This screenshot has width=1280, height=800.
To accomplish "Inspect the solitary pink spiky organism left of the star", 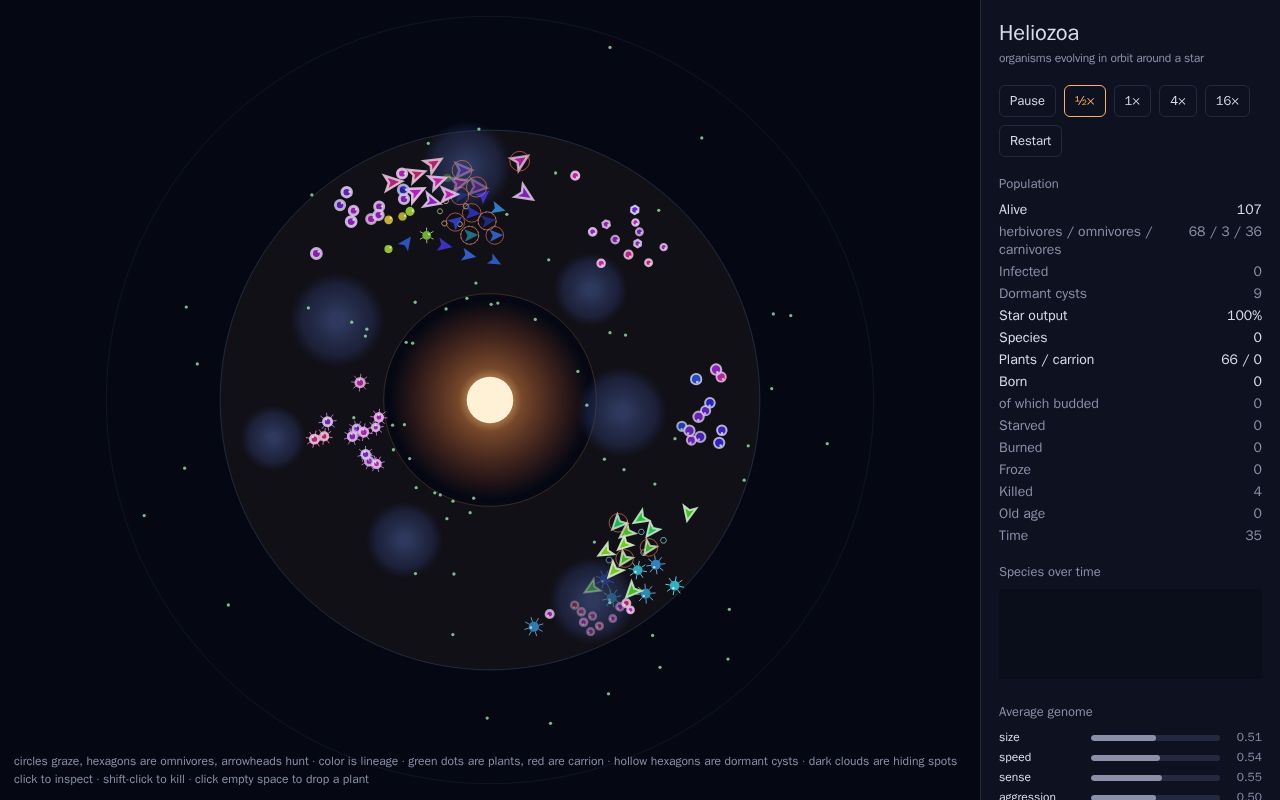I will click(x=360, y=382).
